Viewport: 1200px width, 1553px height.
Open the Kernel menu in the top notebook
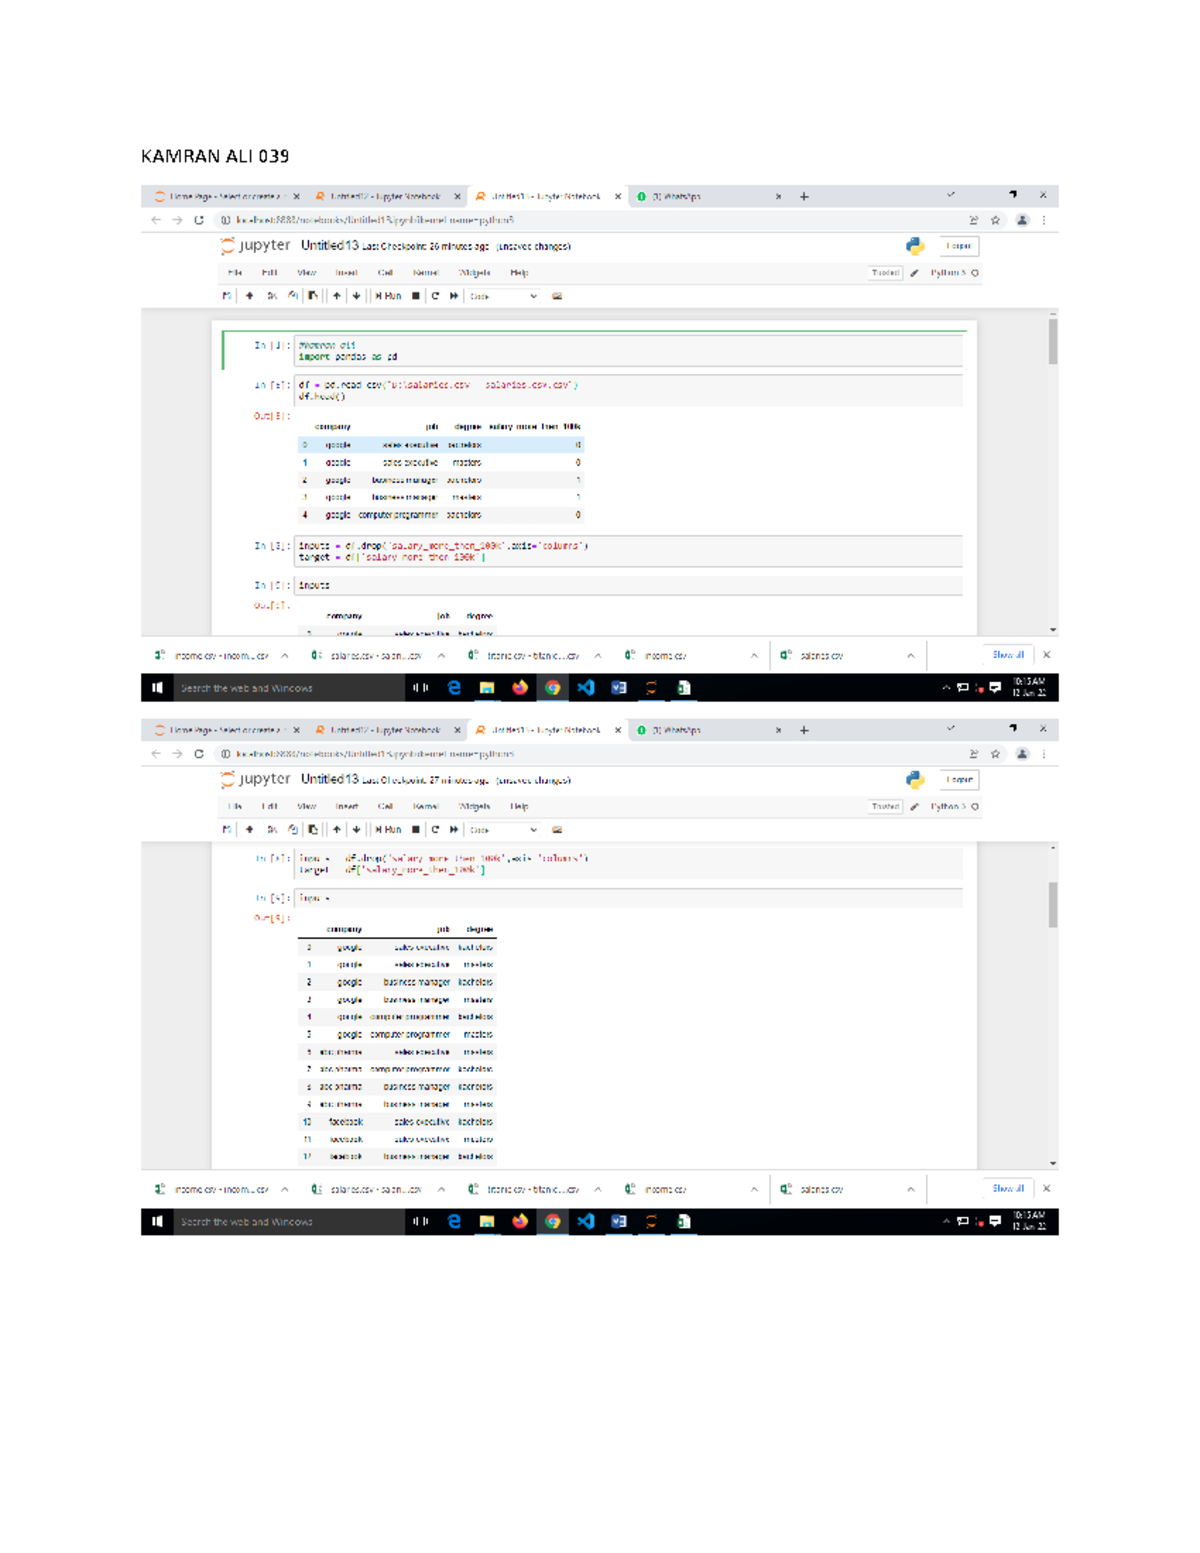(425, 273)
